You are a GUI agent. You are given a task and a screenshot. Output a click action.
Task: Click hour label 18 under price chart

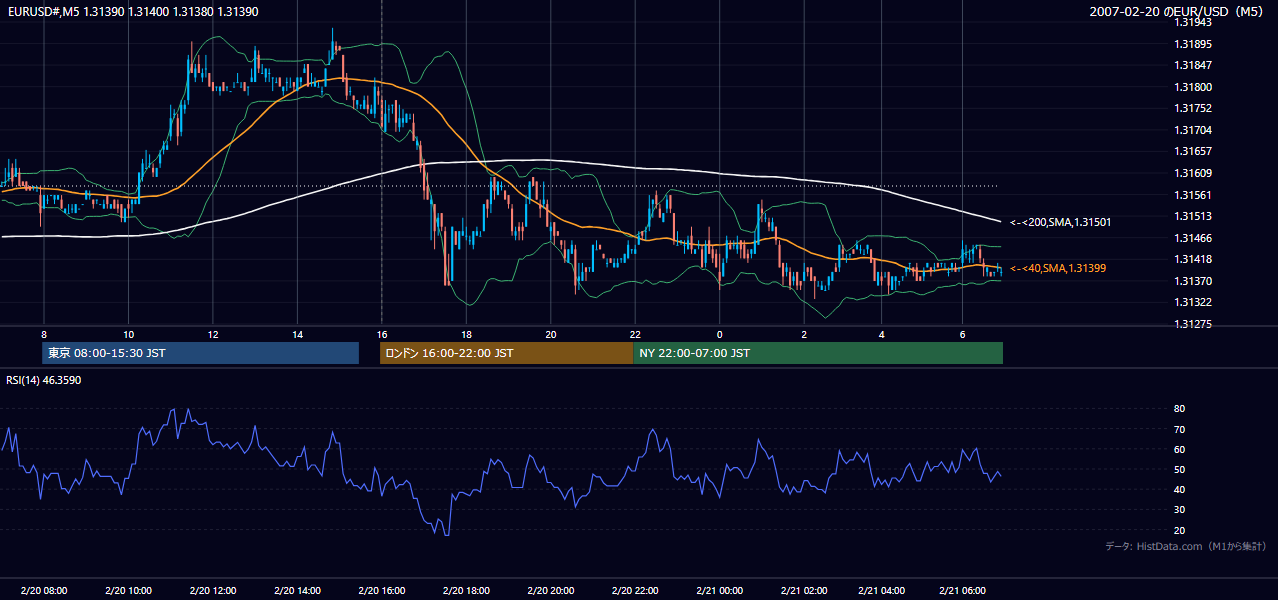coord(466,333)
